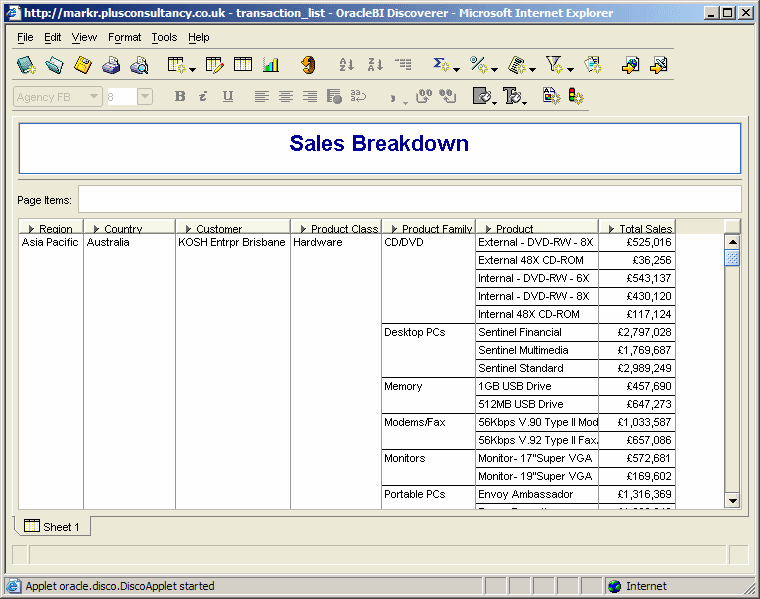This screenshot has width=760, height=599.
Task: Drill the Product Family column triangle
Action: [x=395, y=229]
